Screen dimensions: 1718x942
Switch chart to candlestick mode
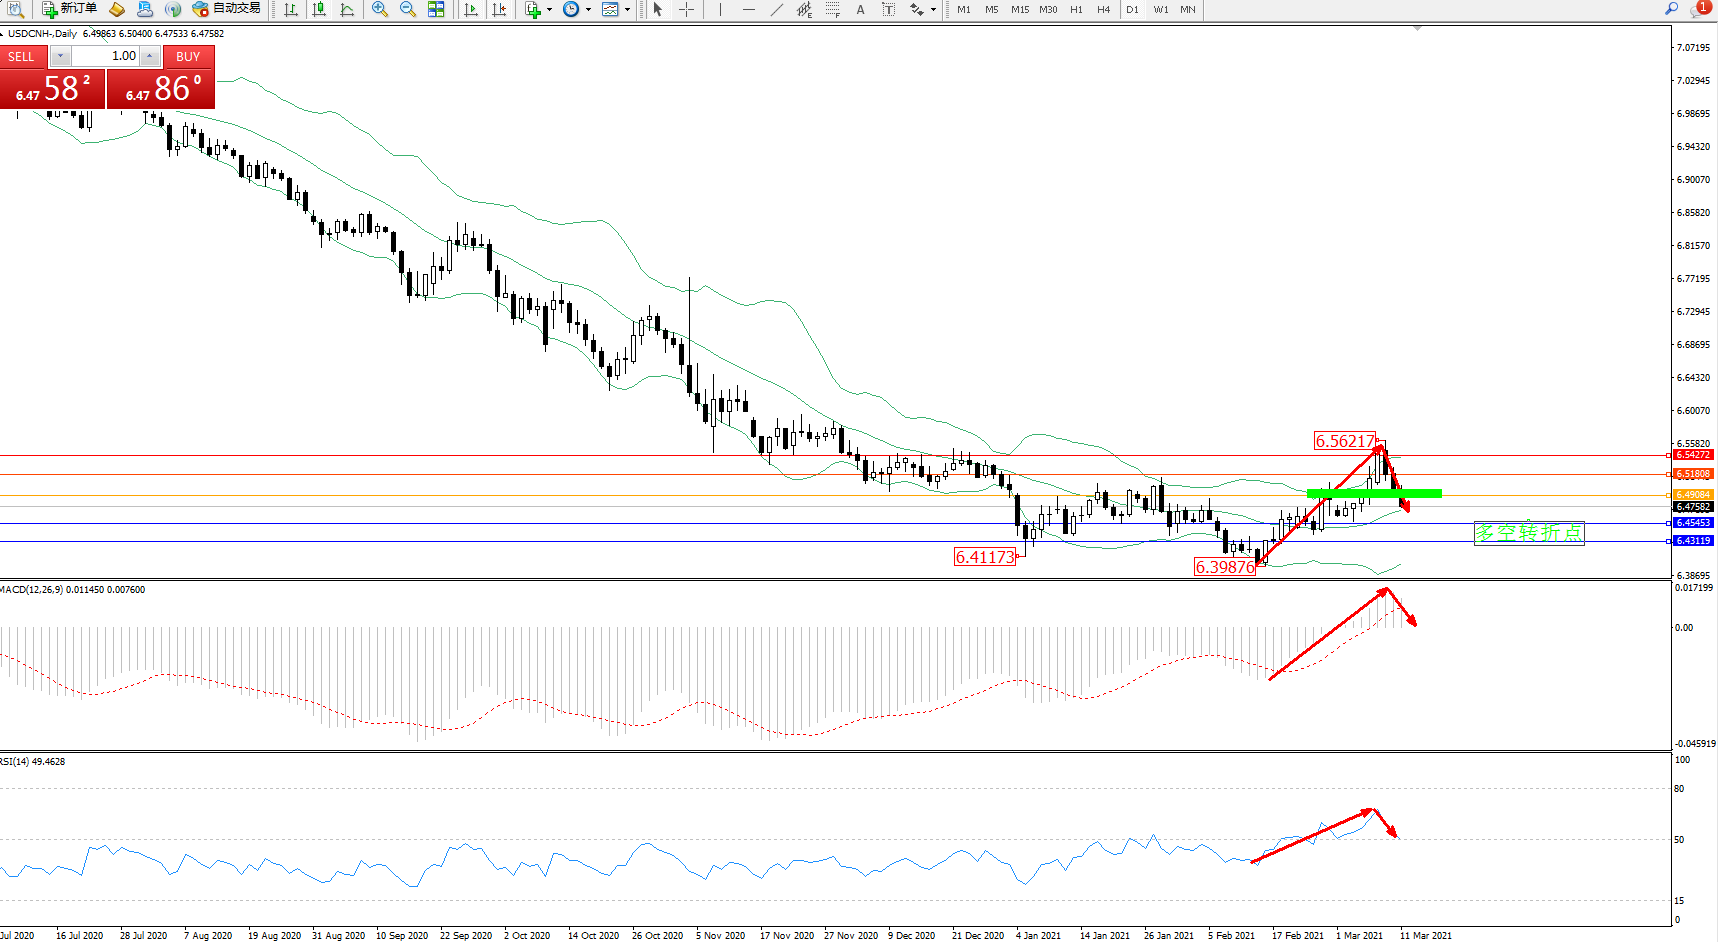coord(319,9)
